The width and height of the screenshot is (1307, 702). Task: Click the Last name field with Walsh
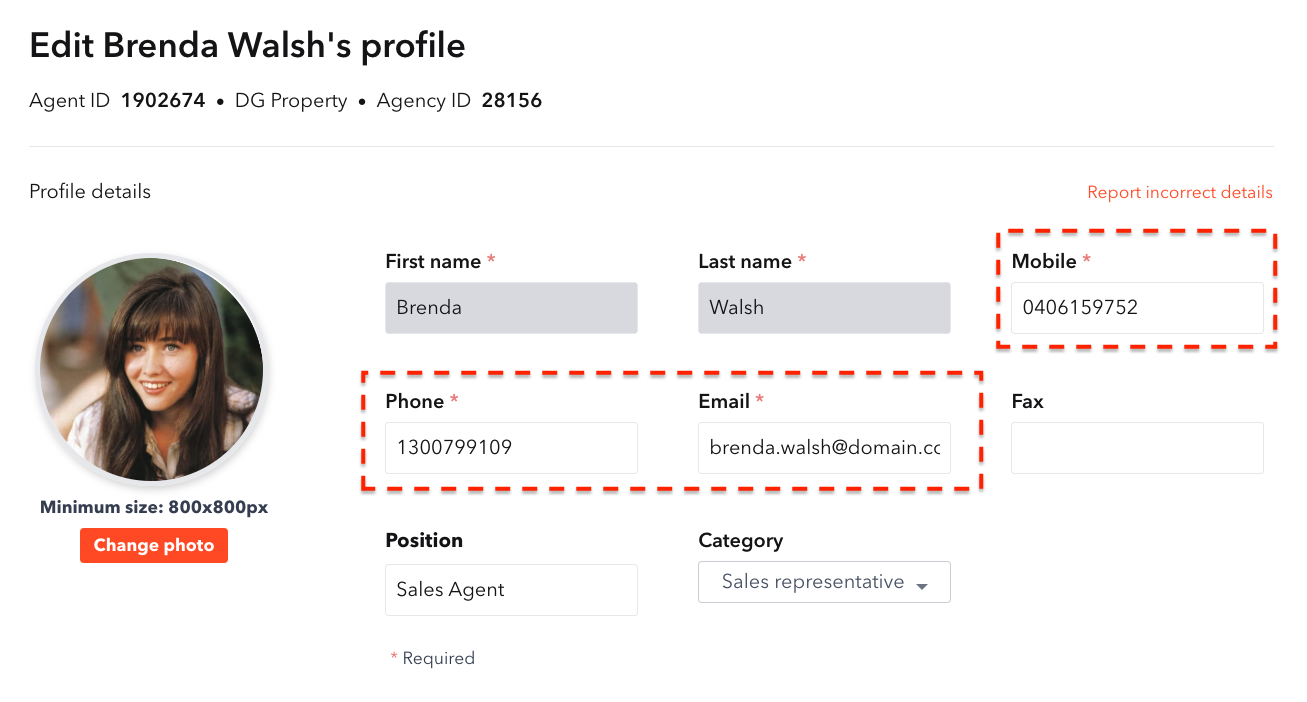[x=824, y=308]
